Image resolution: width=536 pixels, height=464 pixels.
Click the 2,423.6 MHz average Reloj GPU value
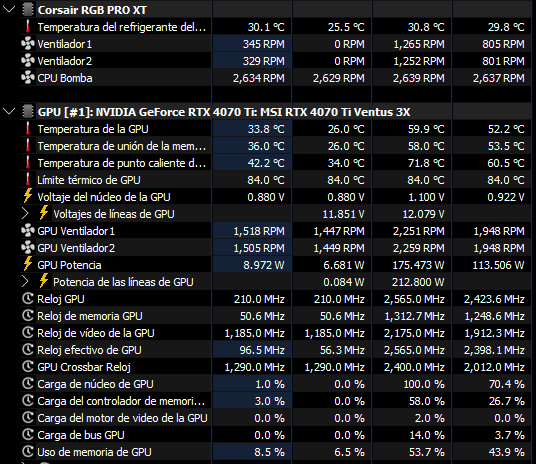494,299
